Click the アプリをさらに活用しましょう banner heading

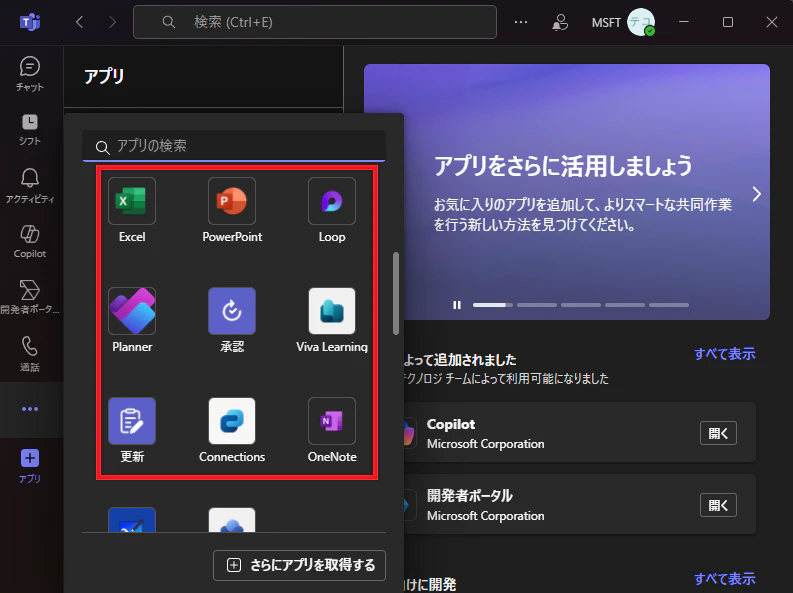tap(563, 166)
